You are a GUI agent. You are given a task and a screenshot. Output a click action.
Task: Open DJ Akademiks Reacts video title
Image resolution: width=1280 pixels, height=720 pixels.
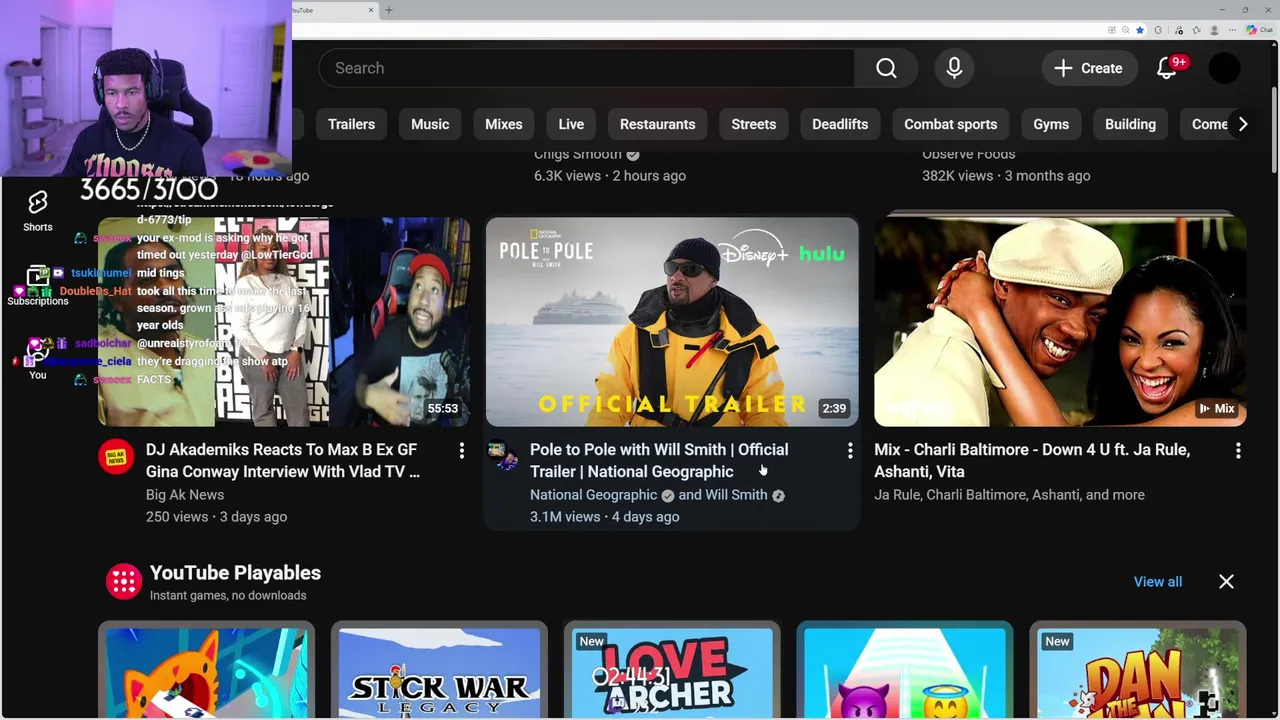[x=282, y=461]
